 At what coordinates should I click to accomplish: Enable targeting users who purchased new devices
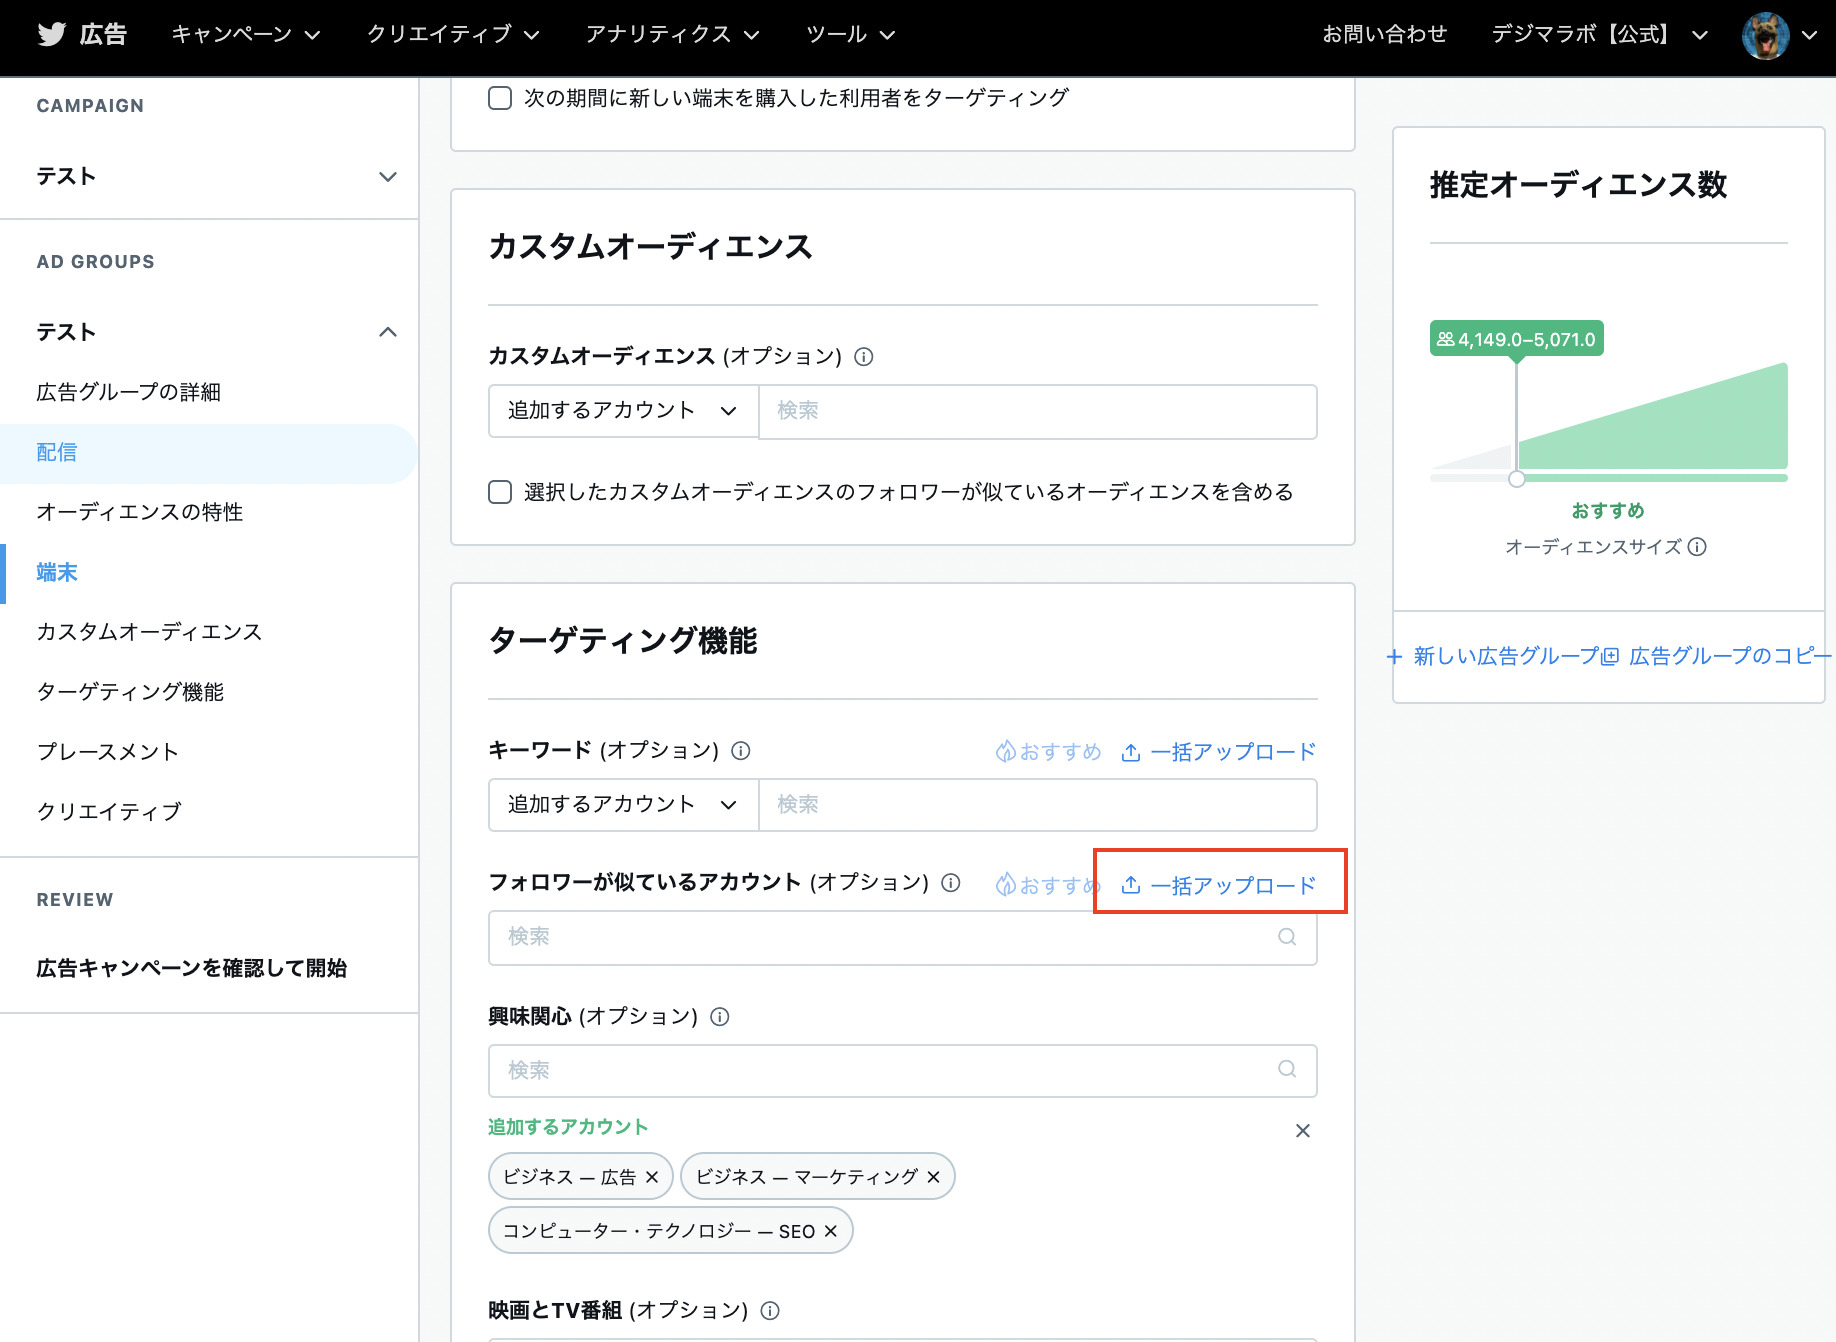coord(500,98)
